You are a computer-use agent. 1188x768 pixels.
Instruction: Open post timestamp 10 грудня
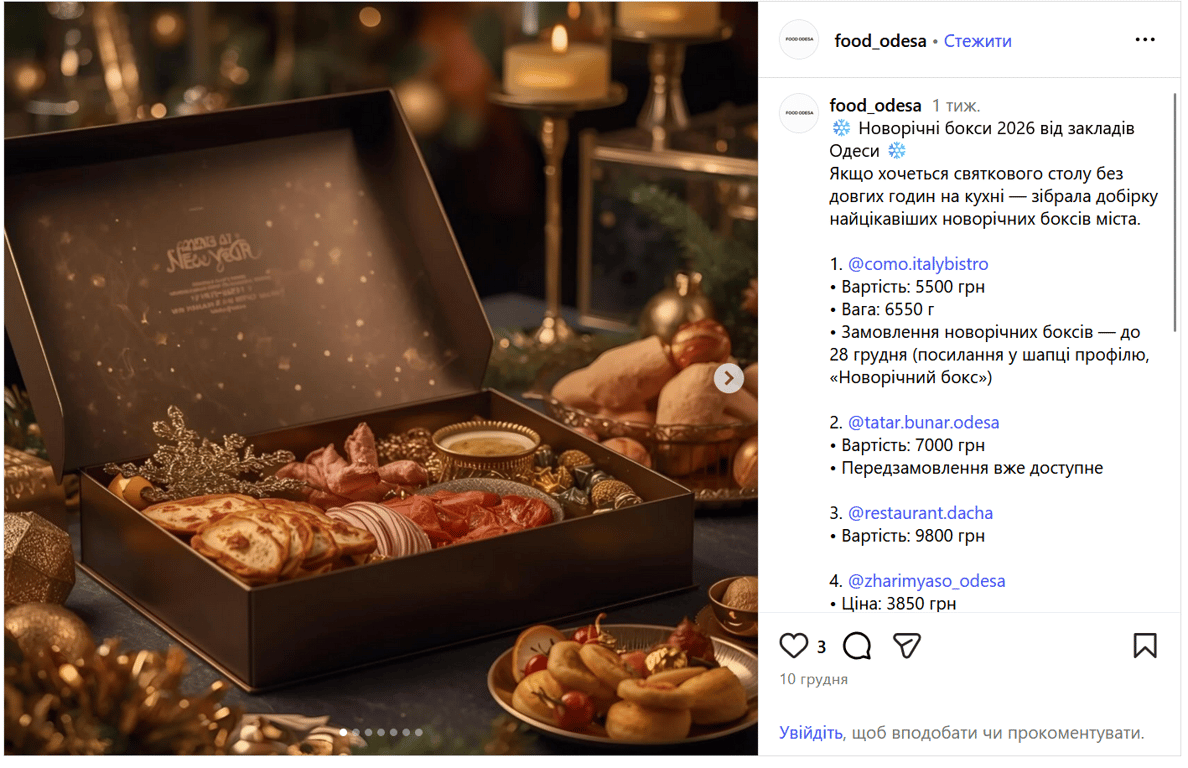[x=813, y=680]
